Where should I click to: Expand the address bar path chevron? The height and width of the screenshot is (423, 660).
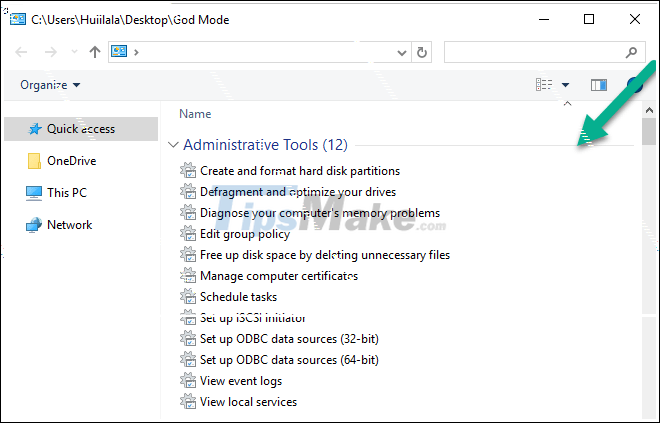(x=136, y=52)
